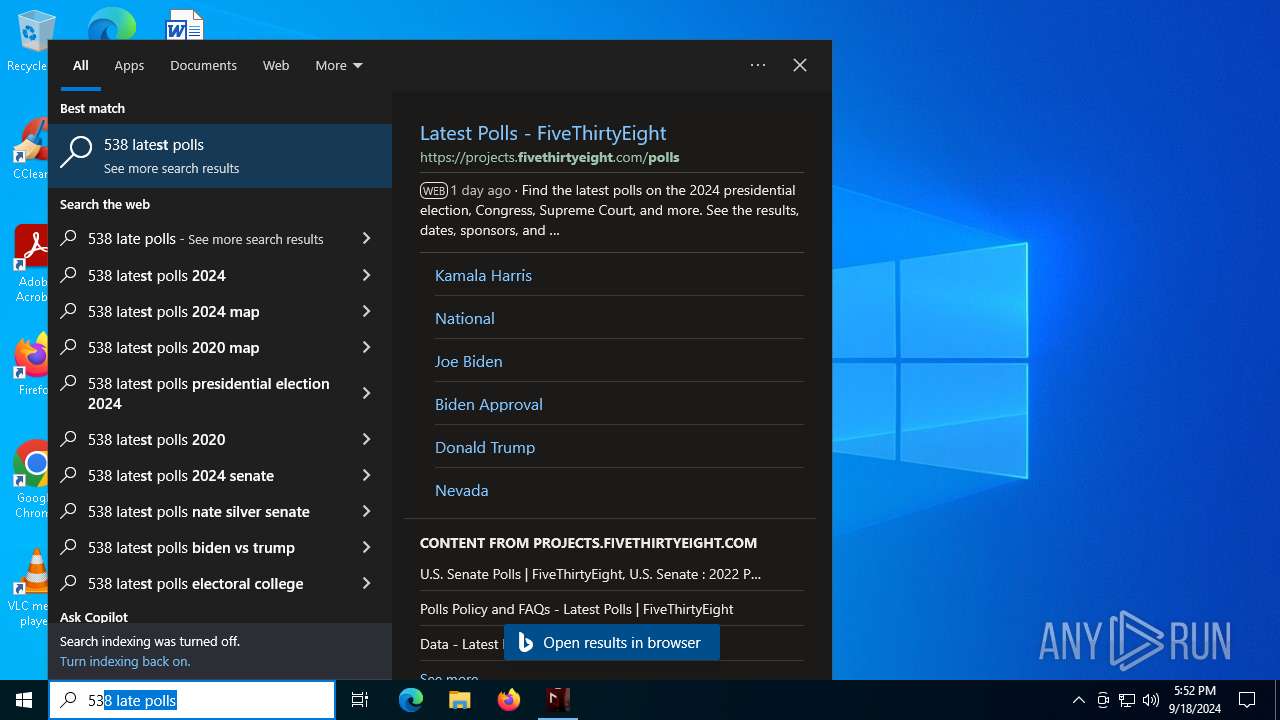Switch to the Apps search tab
1280x720 pixels.
(x=129, y=65)
